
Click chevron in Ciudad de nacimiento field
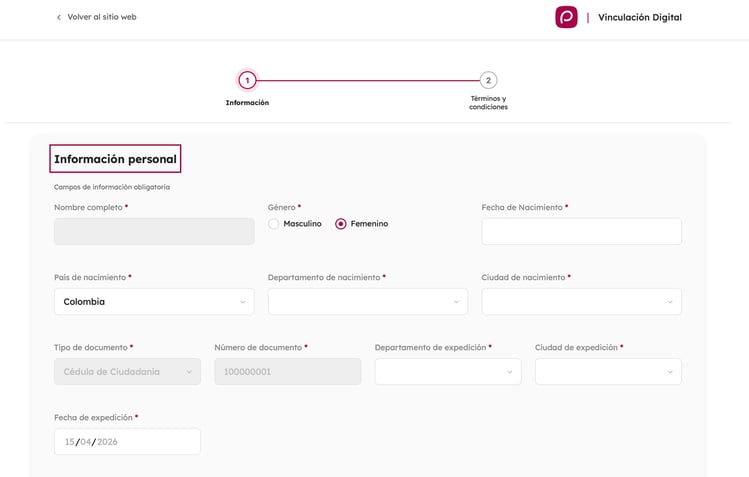coord(670,302)
